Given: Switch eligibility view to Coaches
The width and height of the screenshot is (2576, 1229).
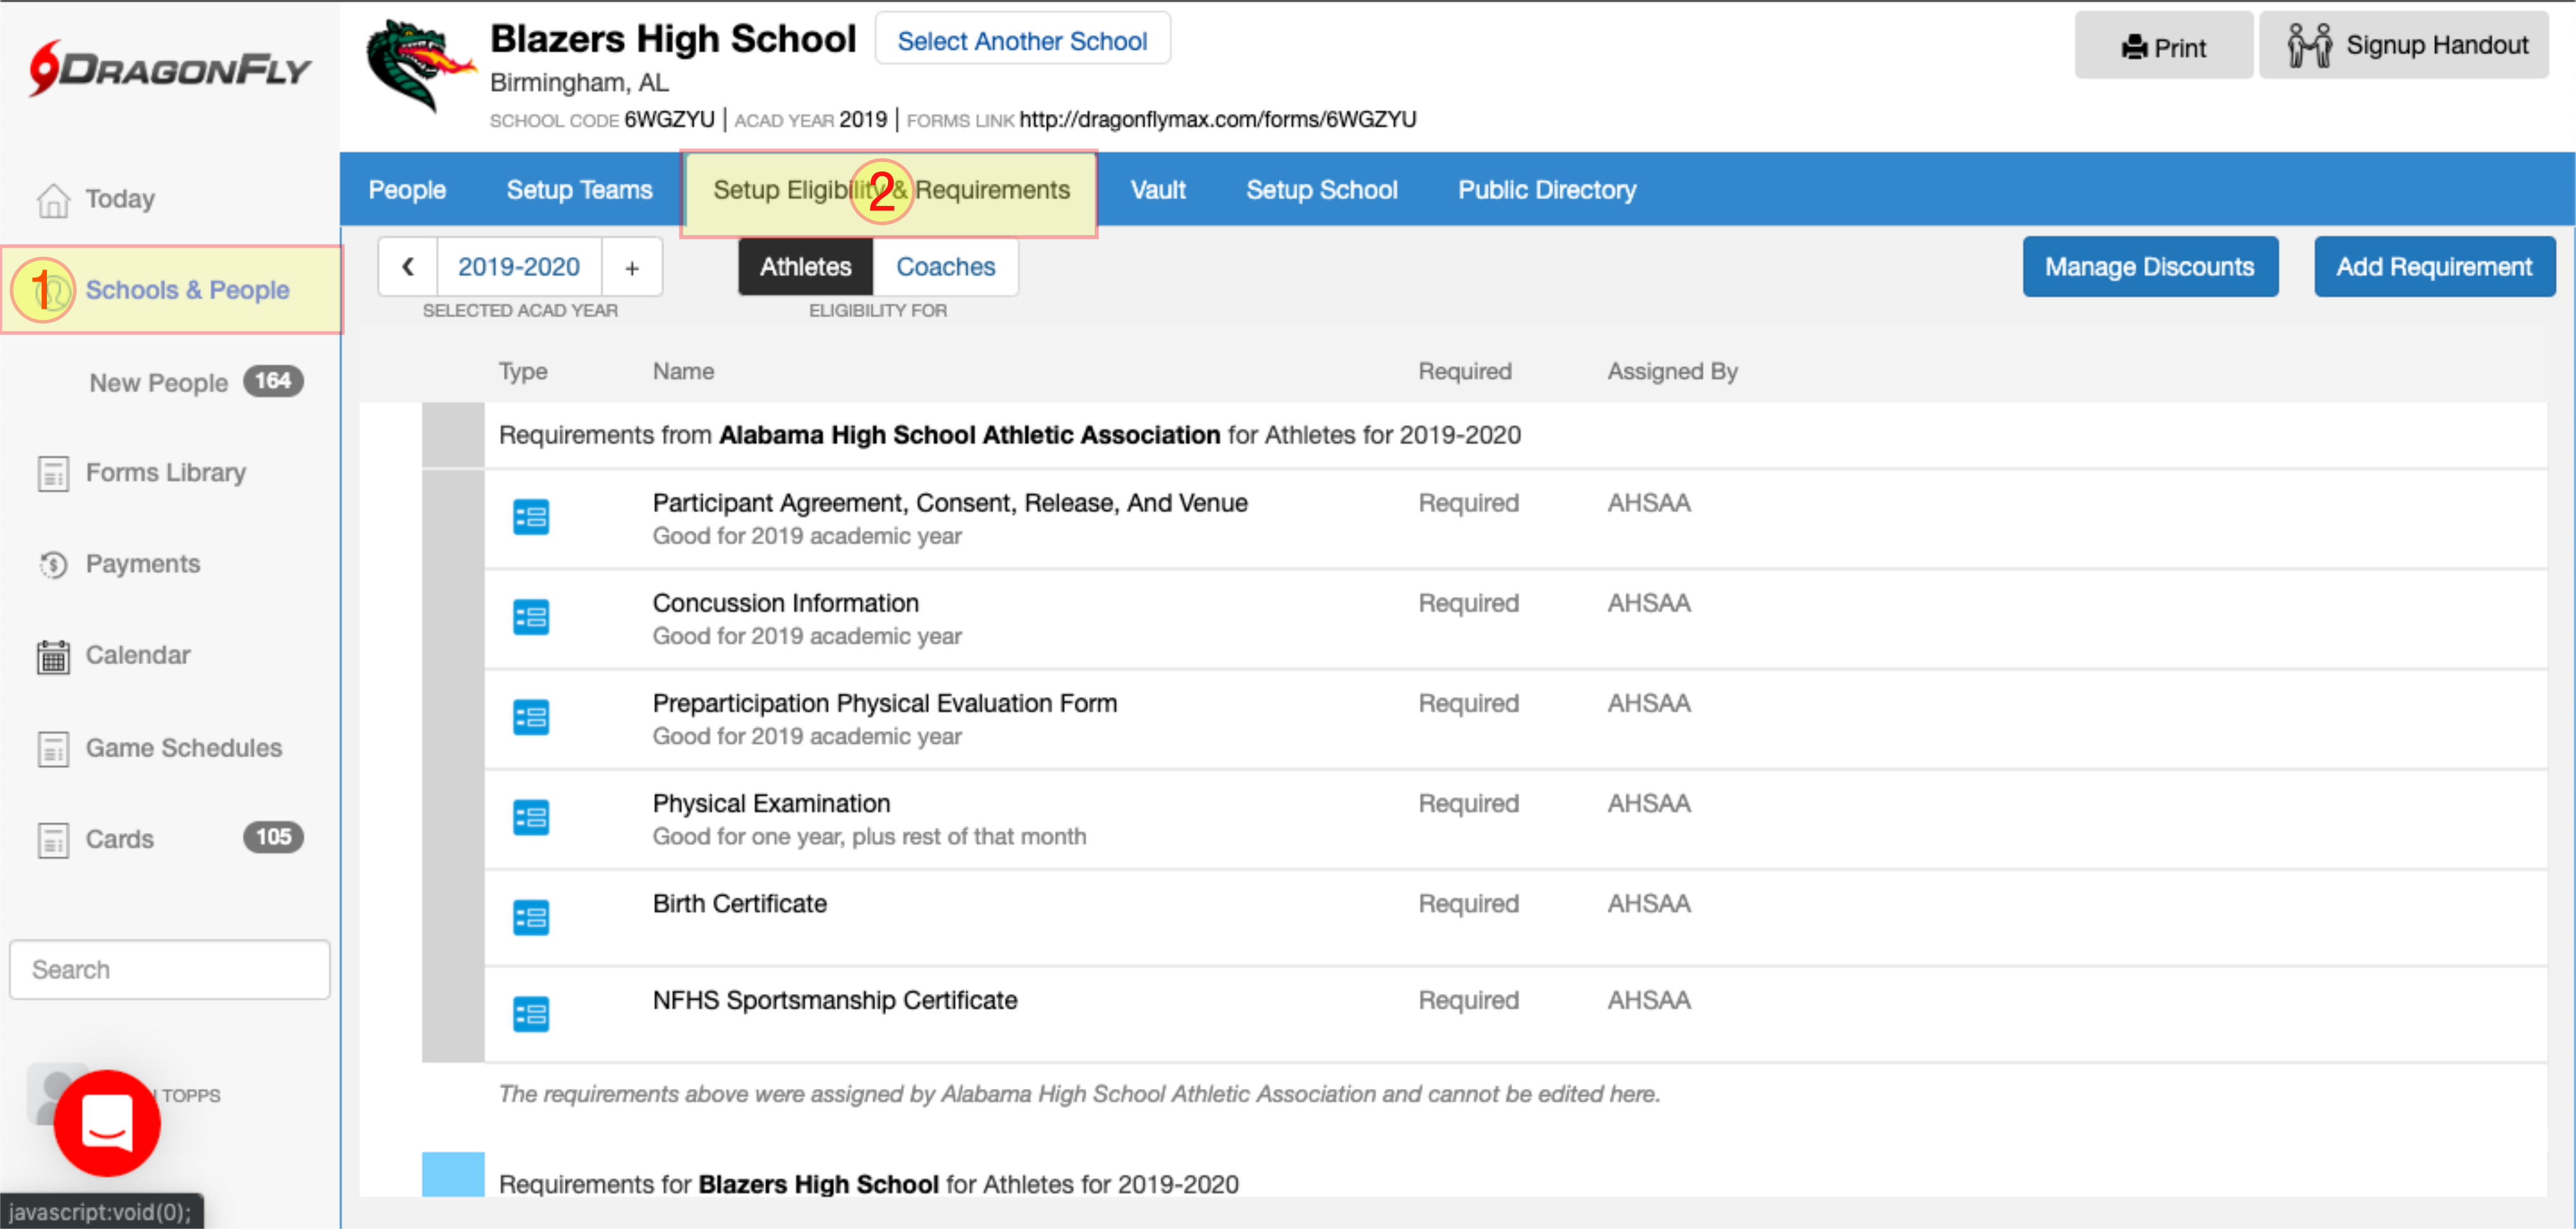Looking at the screenshot, I should (944, 267).
